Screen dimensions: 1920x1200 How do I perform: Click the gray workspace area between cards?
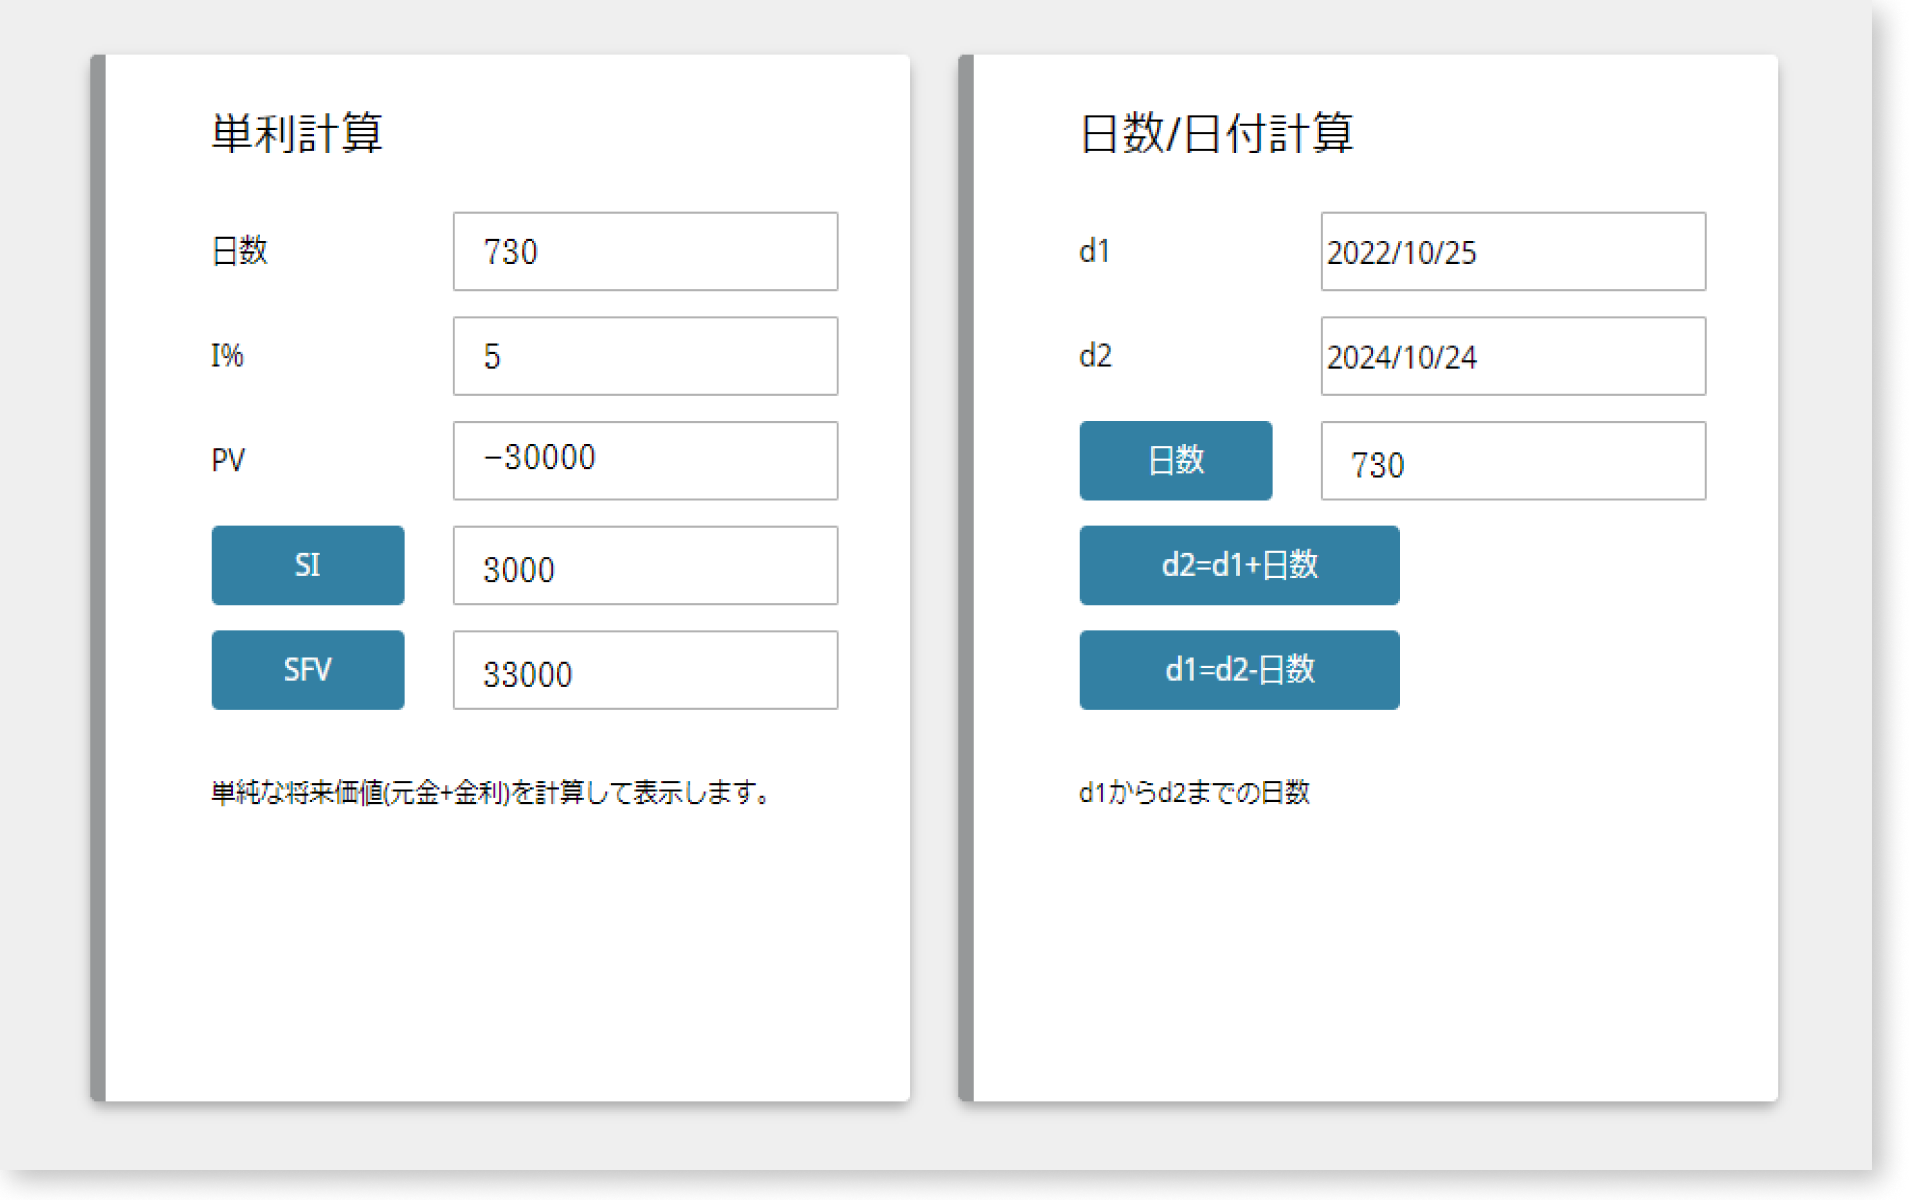pos(940,600)
